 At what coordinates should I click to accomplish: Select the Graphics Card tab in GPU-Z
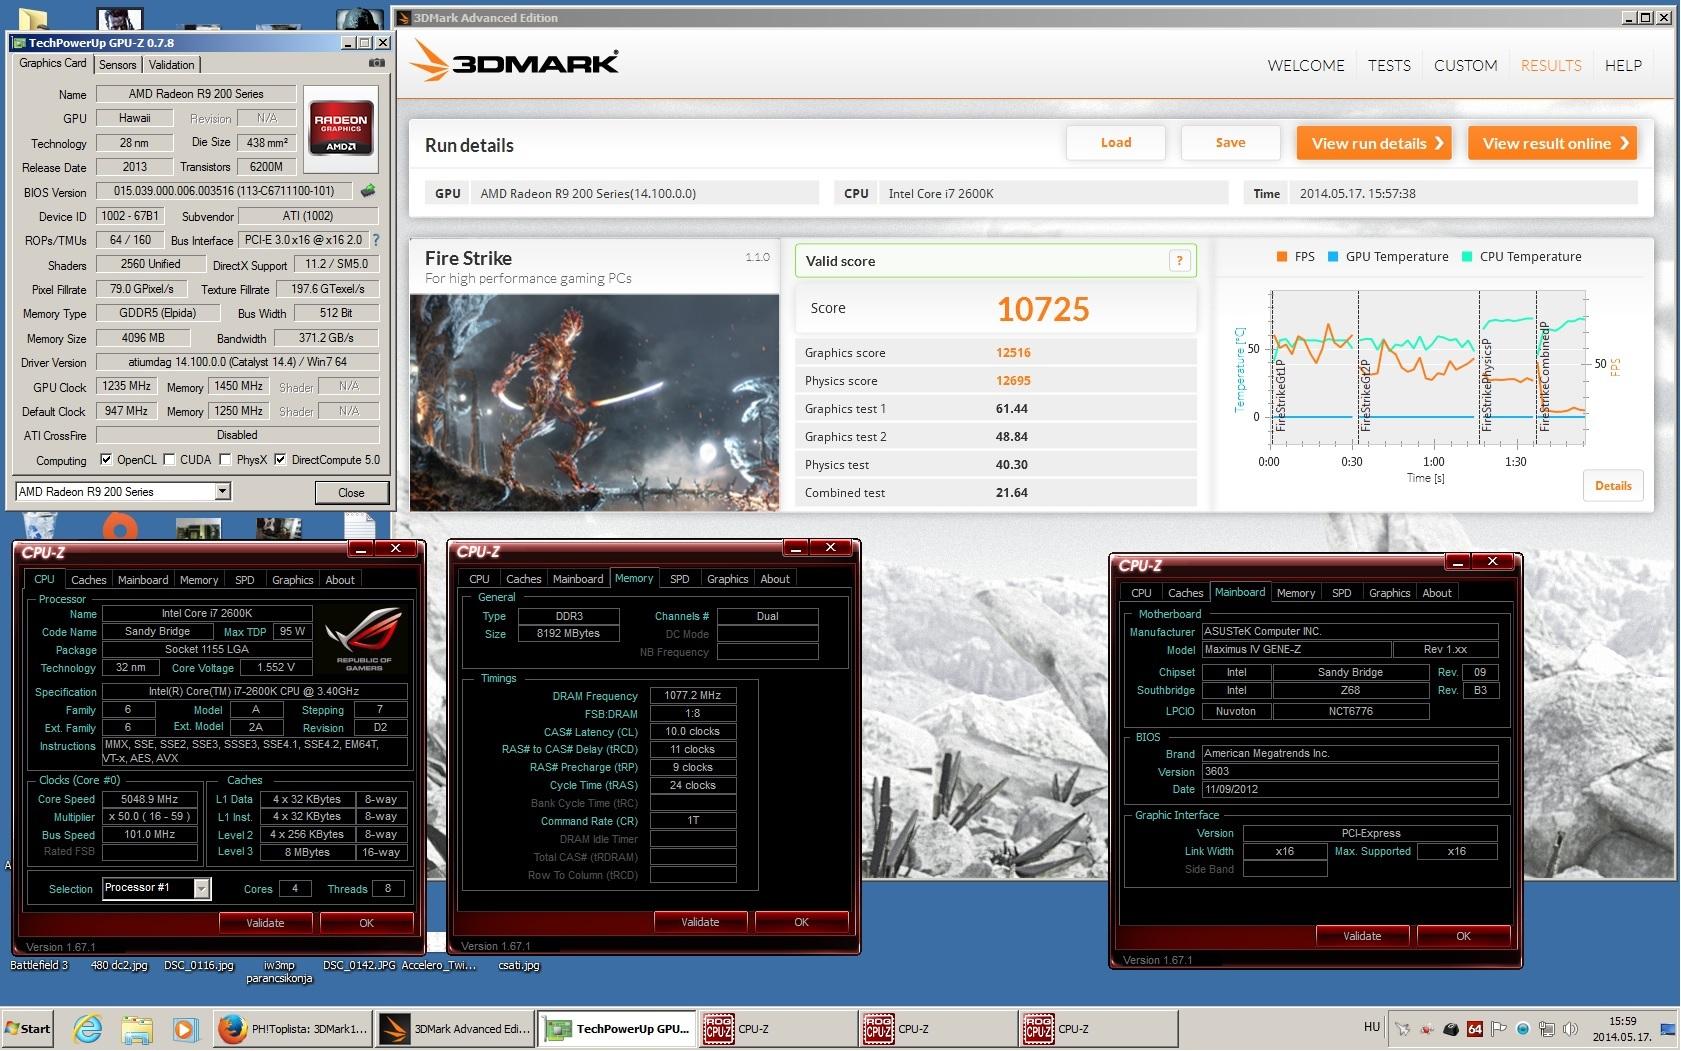[53, 63]
